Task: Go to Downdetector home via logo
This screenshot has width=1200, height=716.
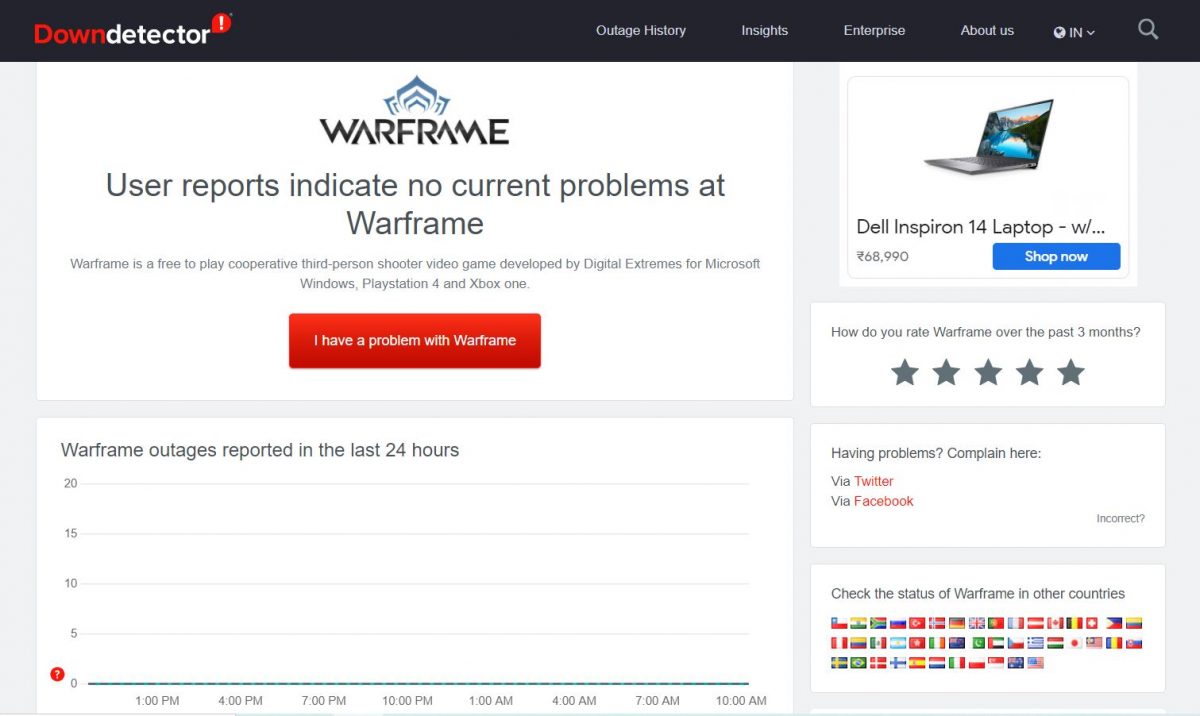Action: (133, 30)
